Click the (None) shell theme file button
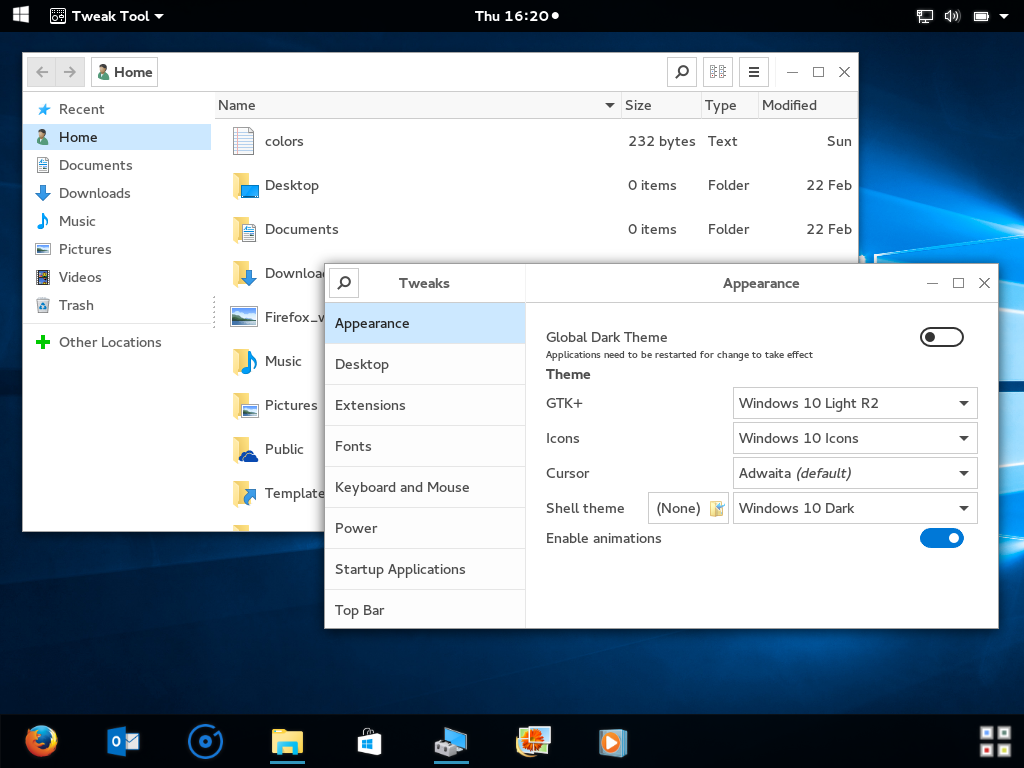This screenshot has width=1024, height=768. click(688, 508)
